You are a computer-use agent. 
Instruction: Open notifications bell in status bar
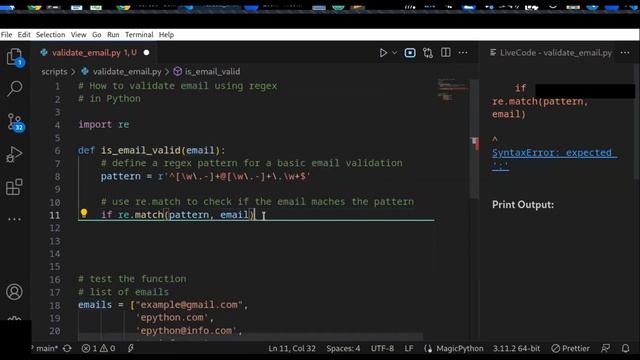tap(625, 349)
